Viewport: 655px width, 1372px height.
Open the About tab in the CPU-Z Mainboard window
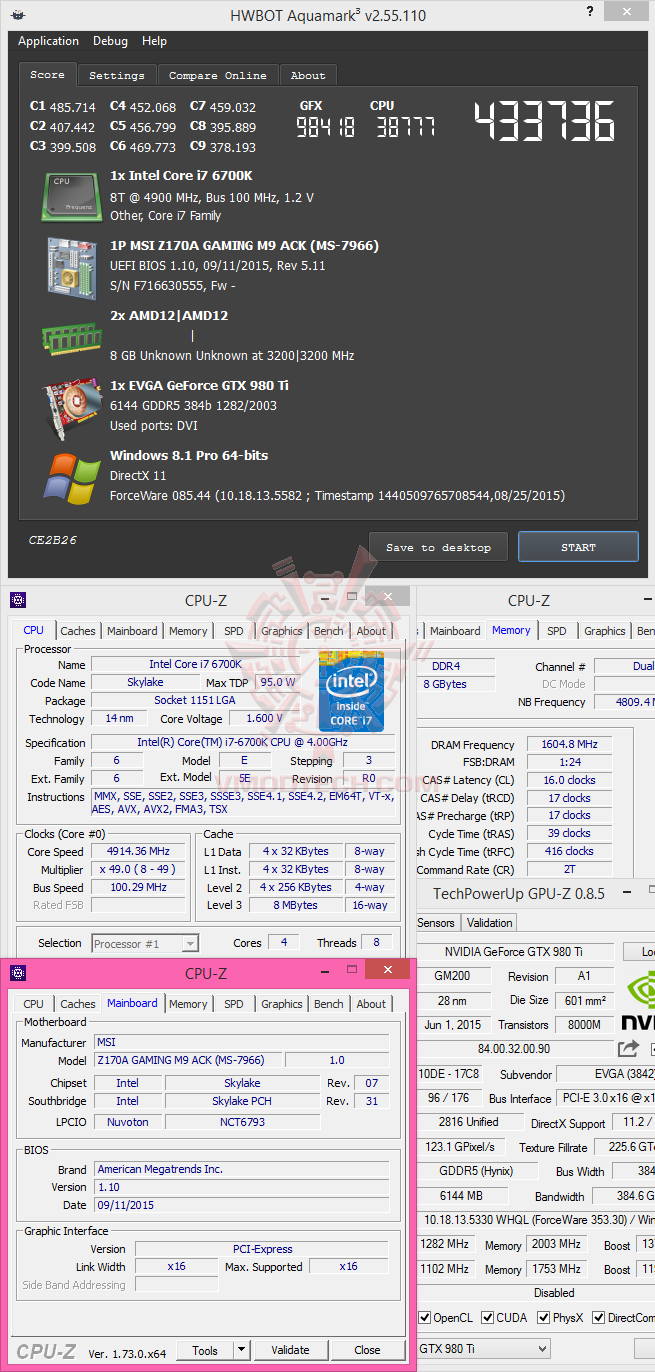pos(371,1004)
